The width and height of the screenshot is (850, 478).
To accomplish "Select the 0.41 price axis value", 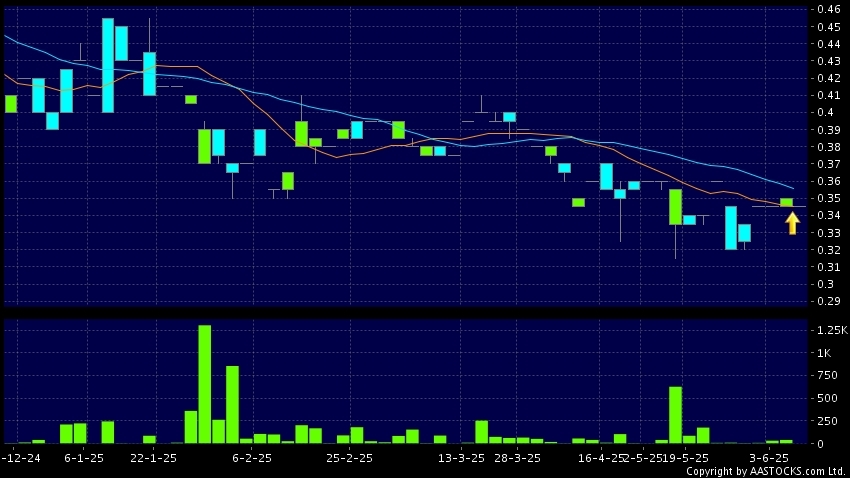I will click(x=829, y=95).
